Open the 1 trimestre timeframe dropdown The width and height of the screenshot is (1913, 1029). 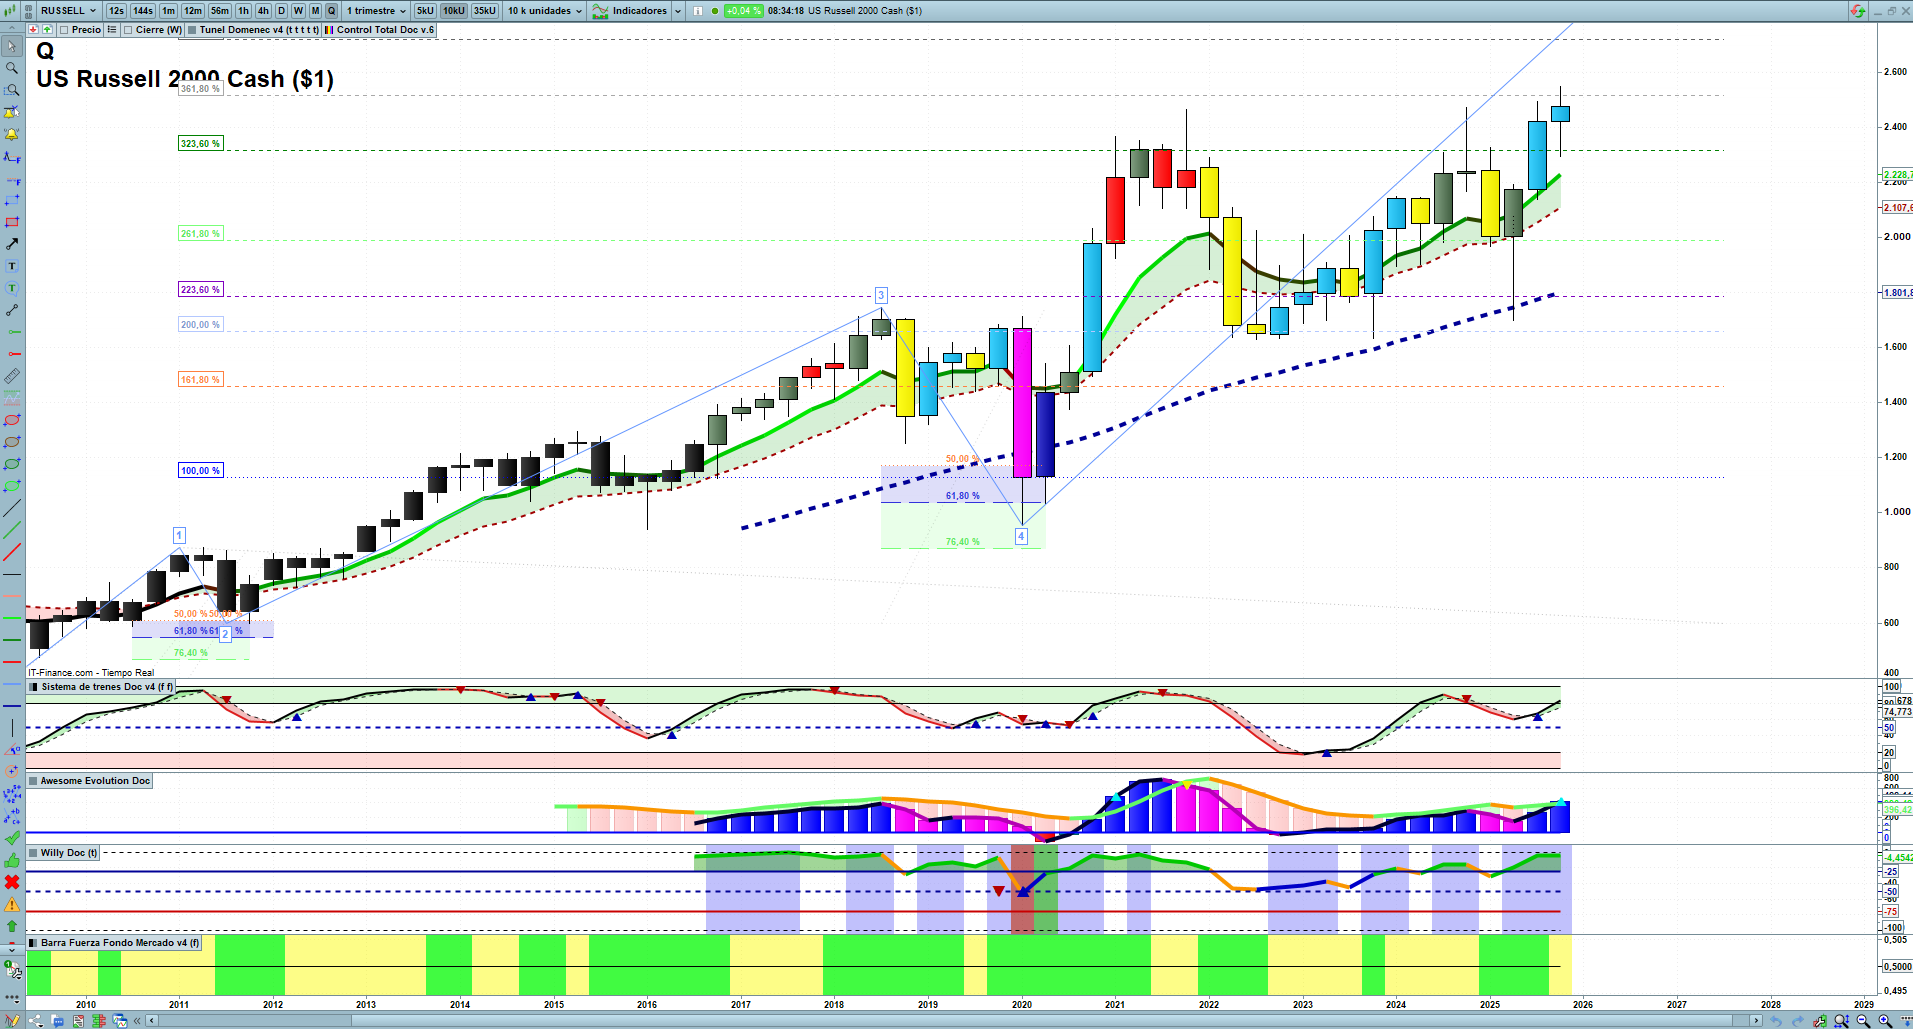pyautogui.click(x=376, y=11)
